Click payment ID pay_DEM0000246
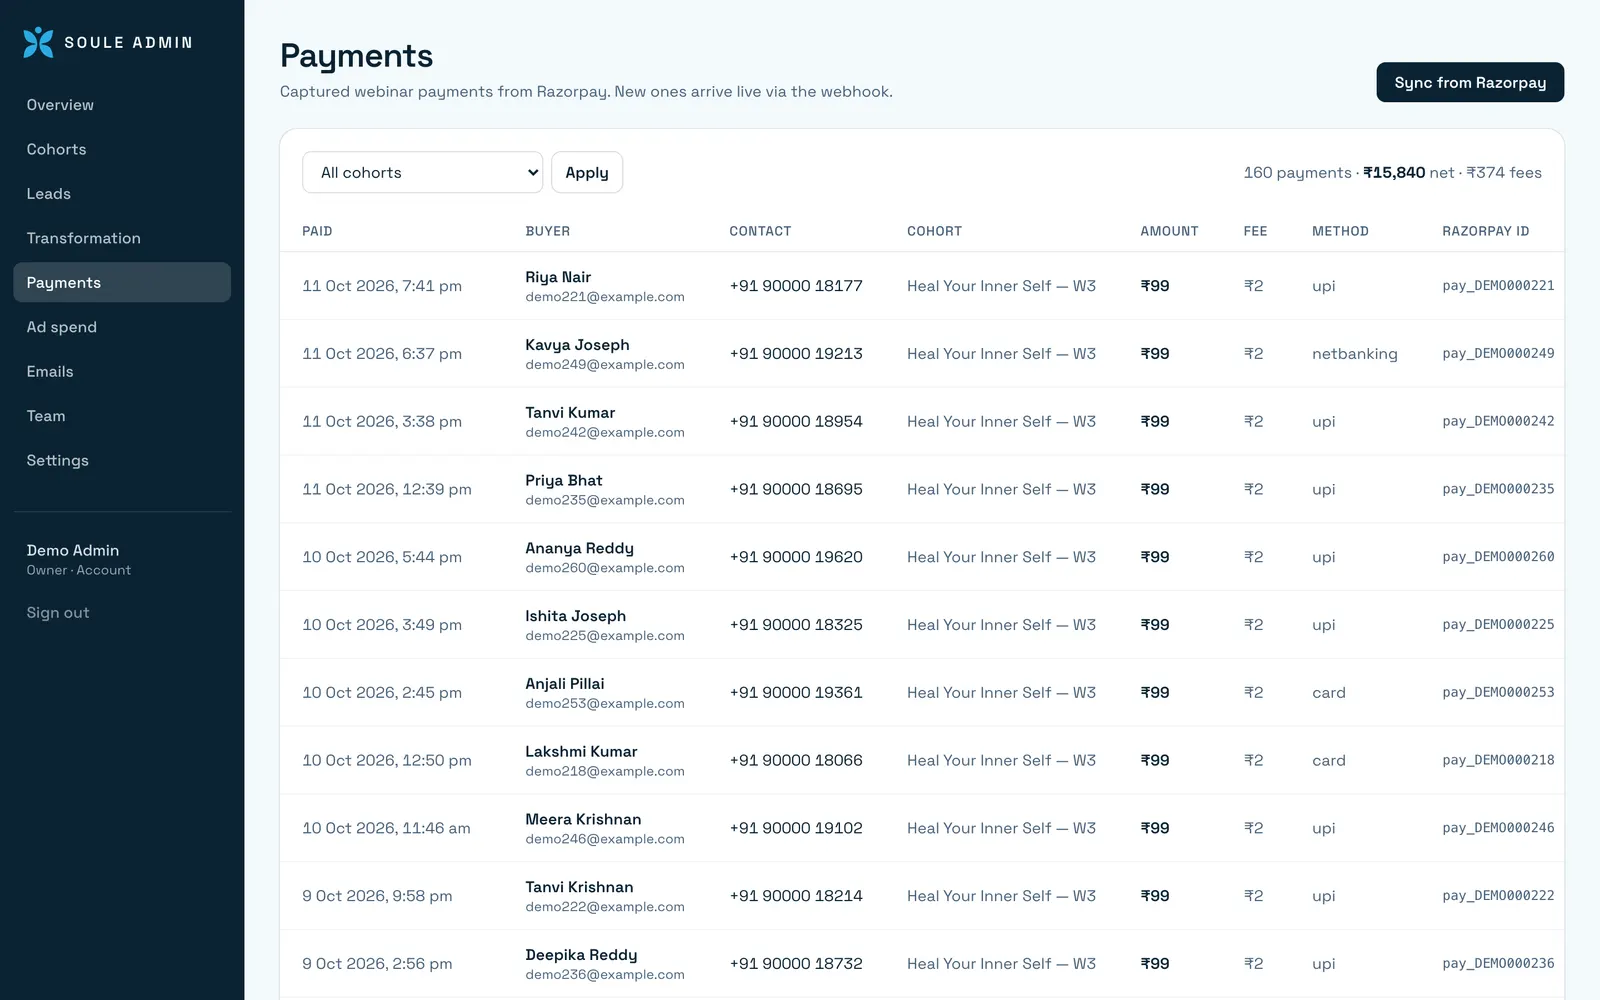 (1498, 828)
